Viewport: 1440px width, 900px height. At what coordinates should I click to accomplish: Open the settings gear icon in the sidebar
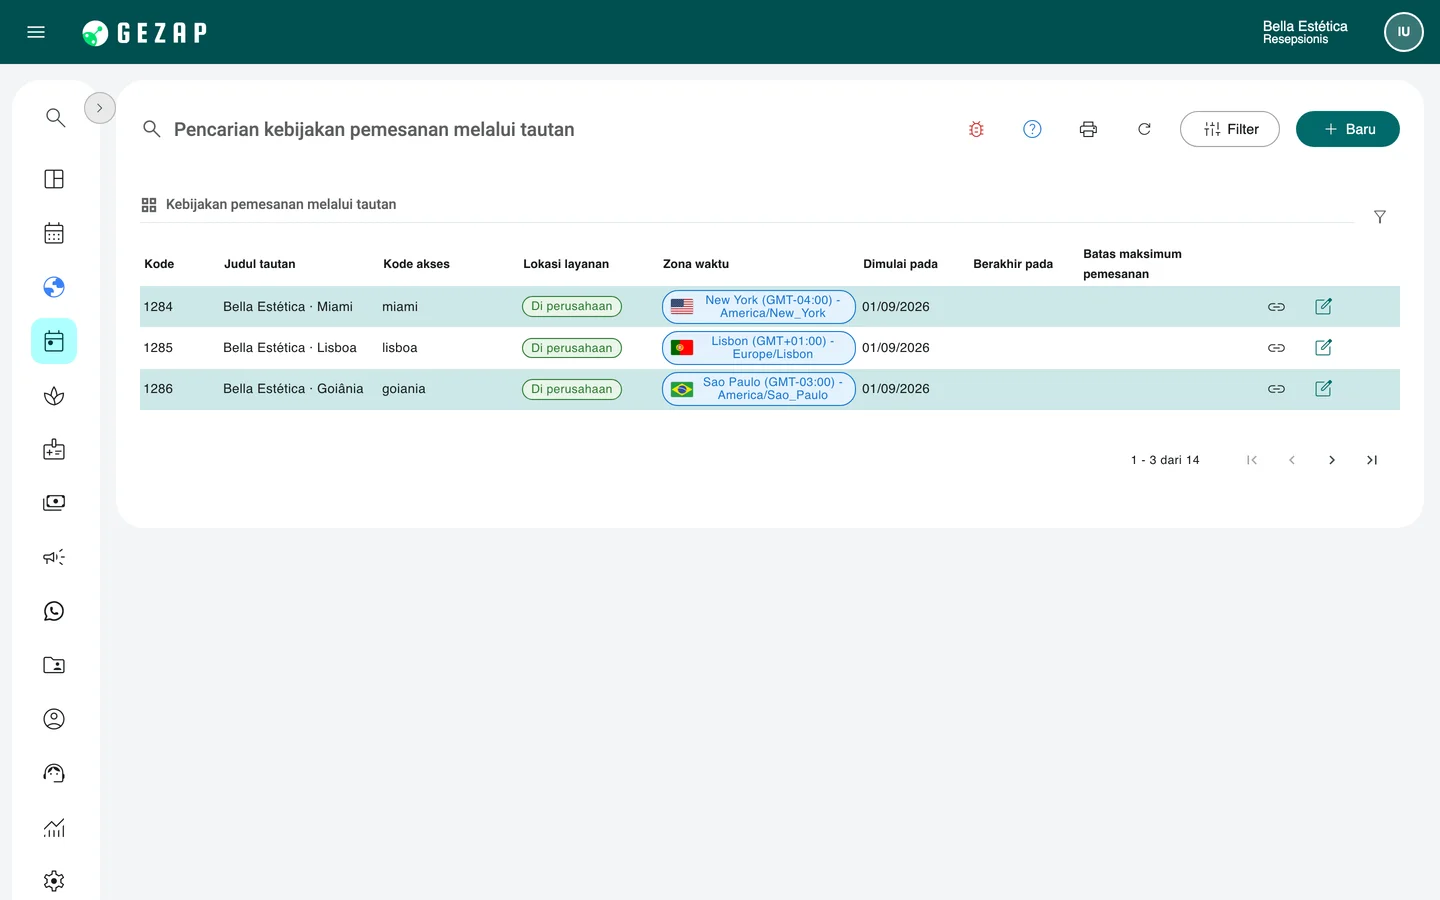click(54, 881)
